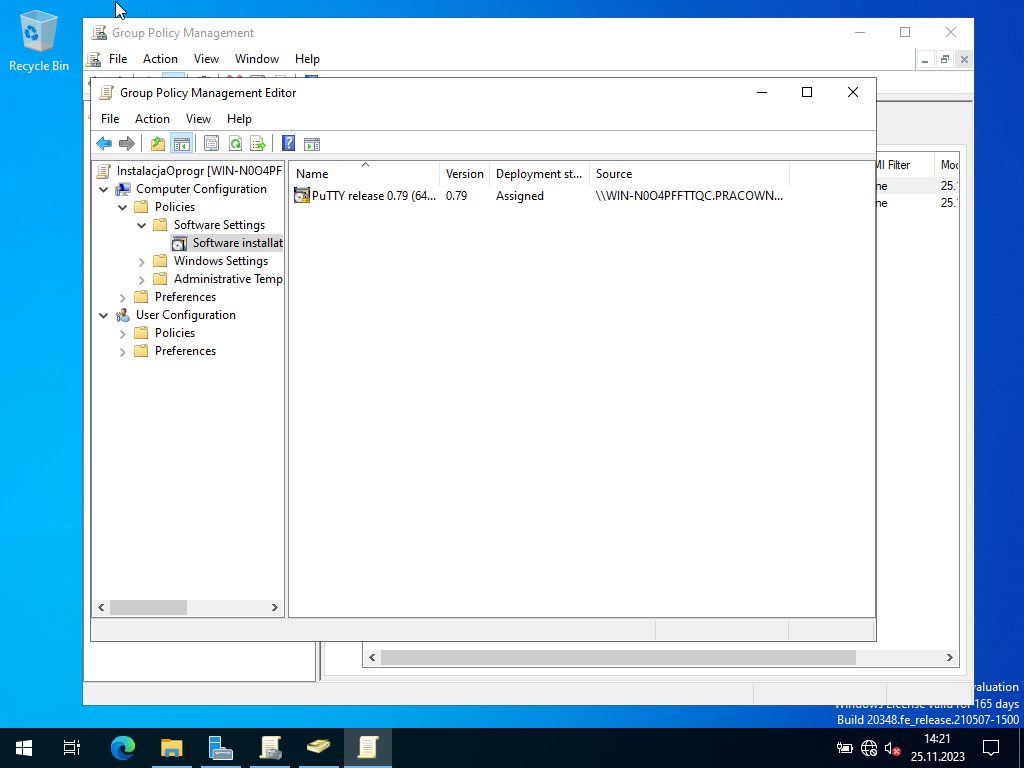This screenshot has width=1024, height=768.
Task: Expand Policies under User Configuration
Action: (122, 334)
